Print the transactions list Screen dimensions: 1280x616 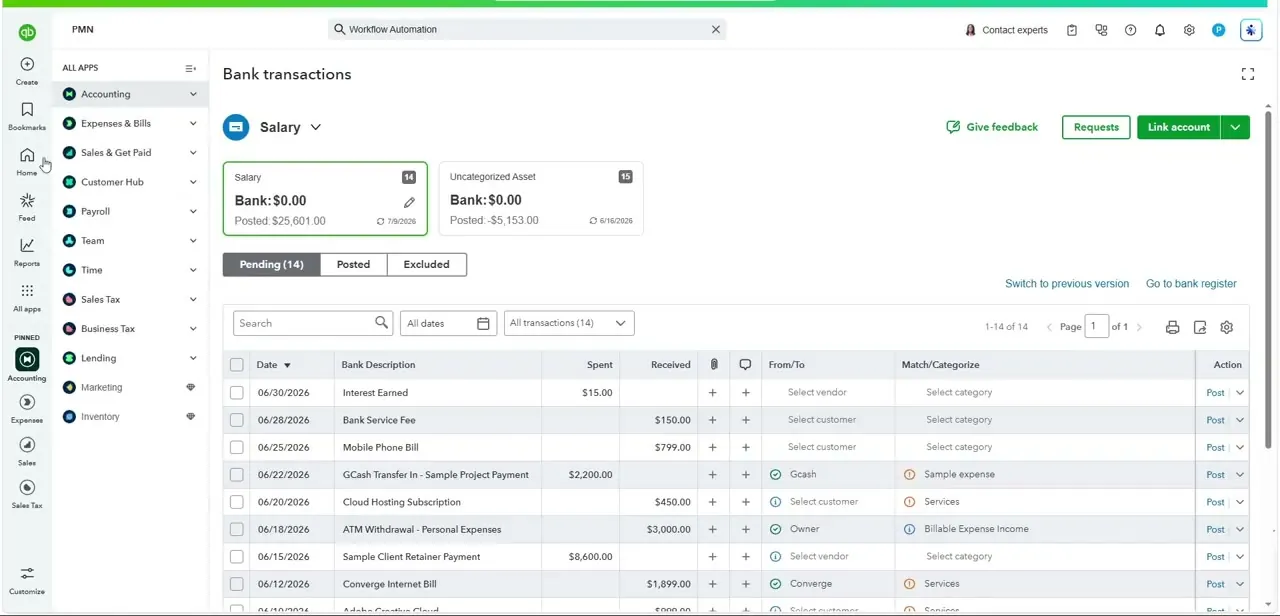point(1172,327)
